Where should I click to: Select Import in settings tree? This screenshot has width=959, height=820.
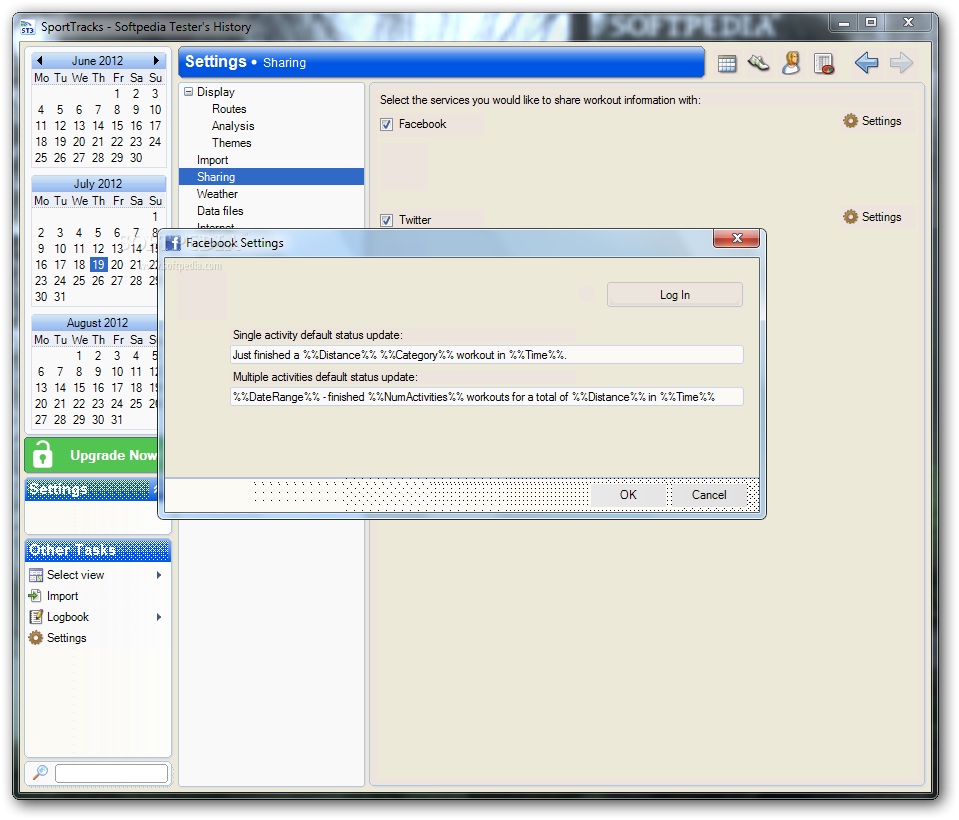pyautogui.click(x=212, y=160)
